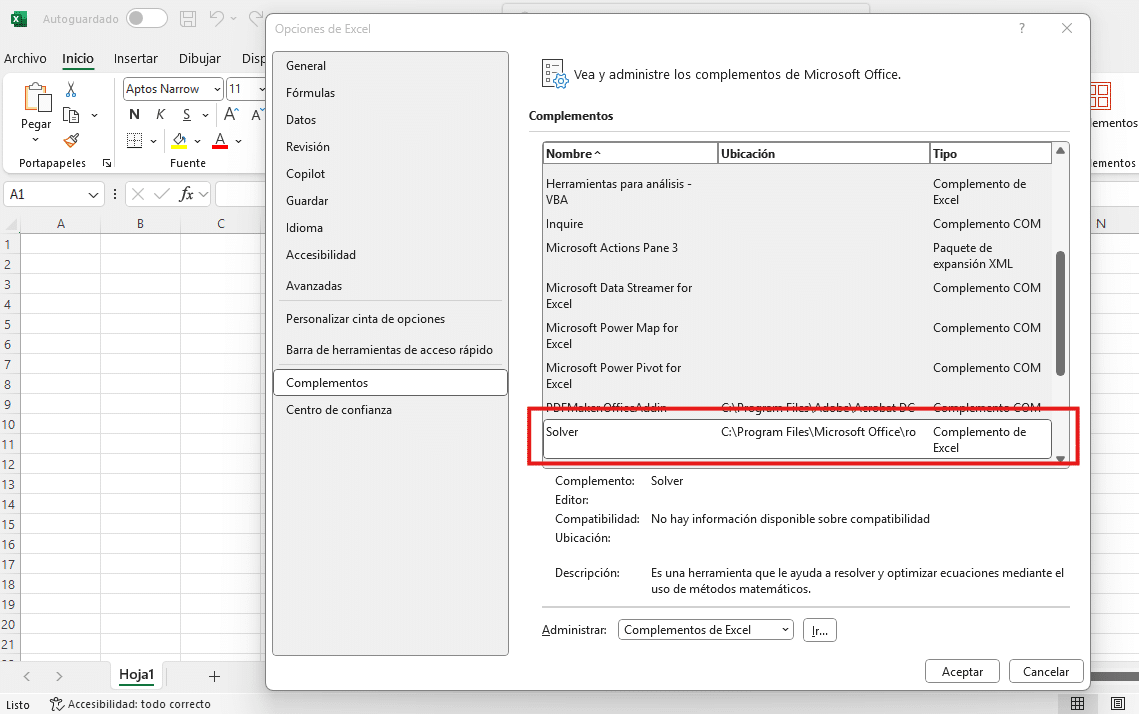The height and width of the screenshot is (714, 1139).
Task: Activate the Format Painter brush icon
Action: coord(71,140)
